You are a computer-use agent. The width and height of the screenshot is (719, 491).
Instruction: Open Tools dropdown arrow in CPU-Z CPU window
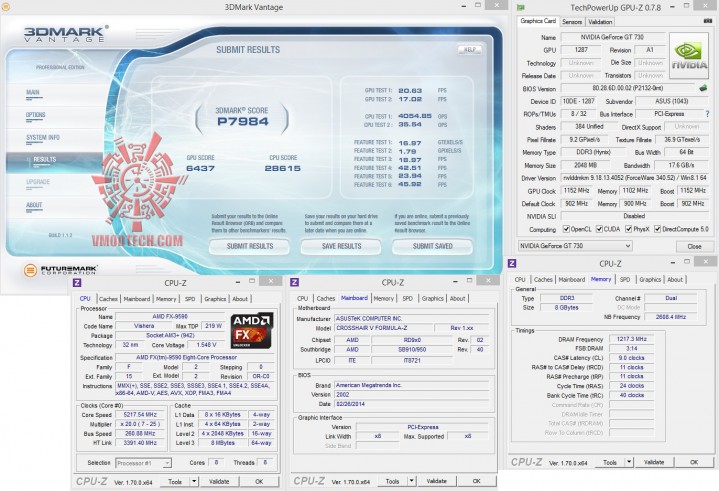pyautogui.click(x=194, y=481)
